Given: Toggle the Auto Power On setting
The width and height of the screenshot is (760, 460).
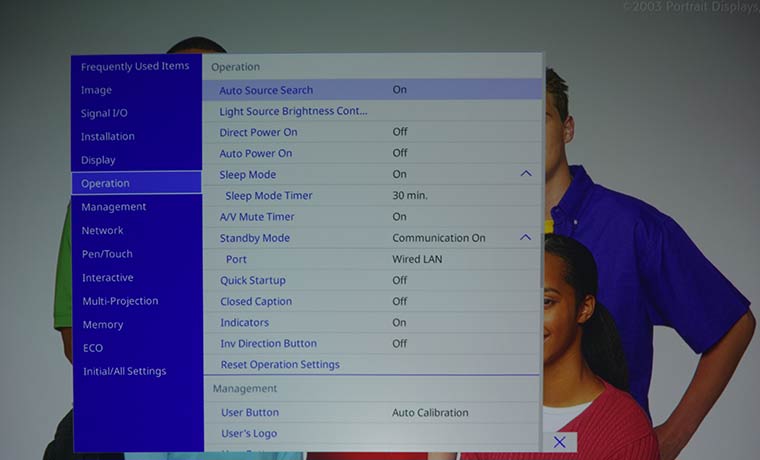Looking at the screenshot, I should (x=372, y=153).
